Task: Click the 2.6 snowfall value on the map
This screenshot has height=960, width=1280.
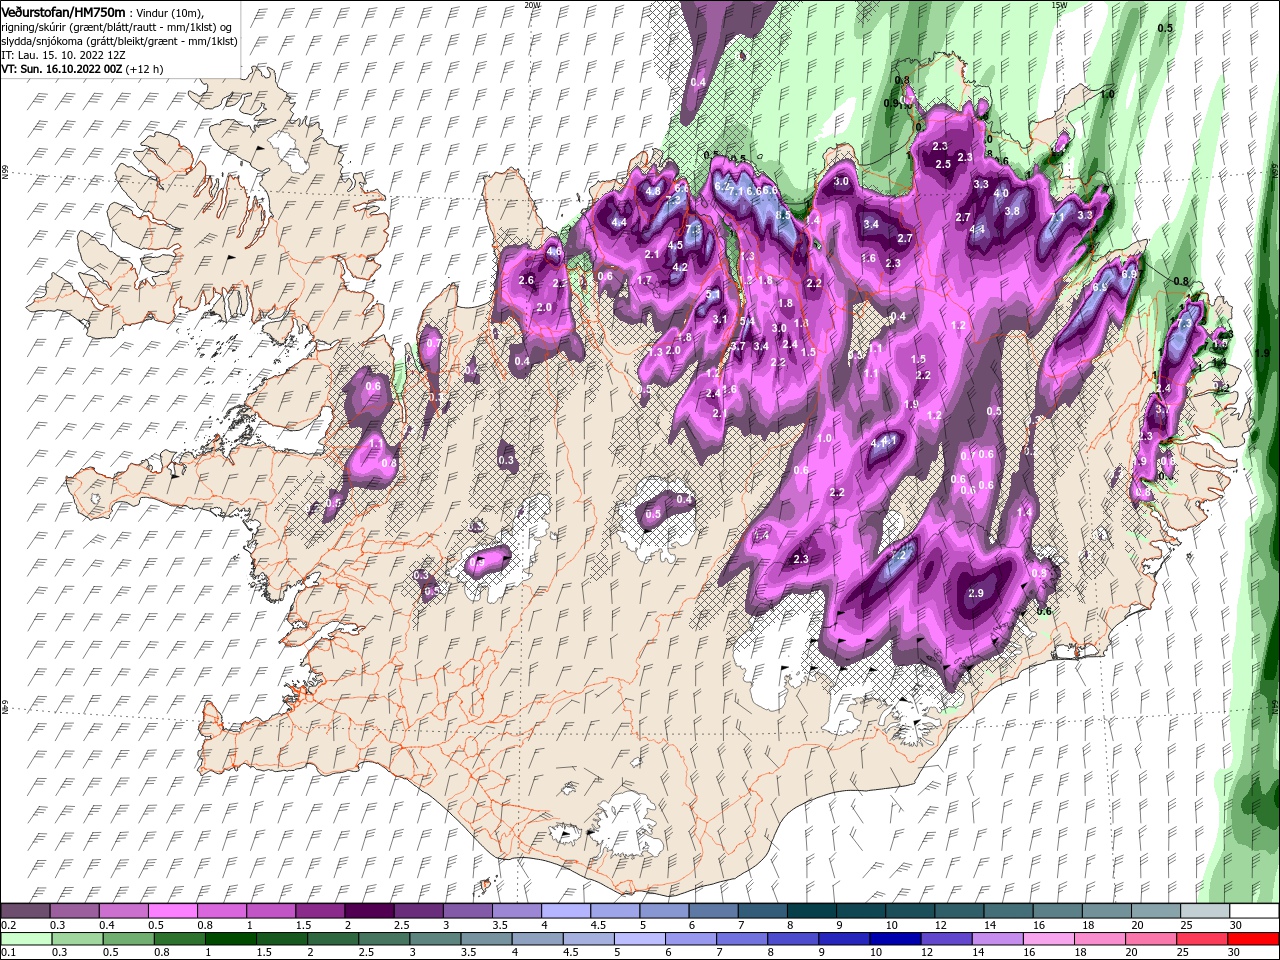Action: [526, 281]
